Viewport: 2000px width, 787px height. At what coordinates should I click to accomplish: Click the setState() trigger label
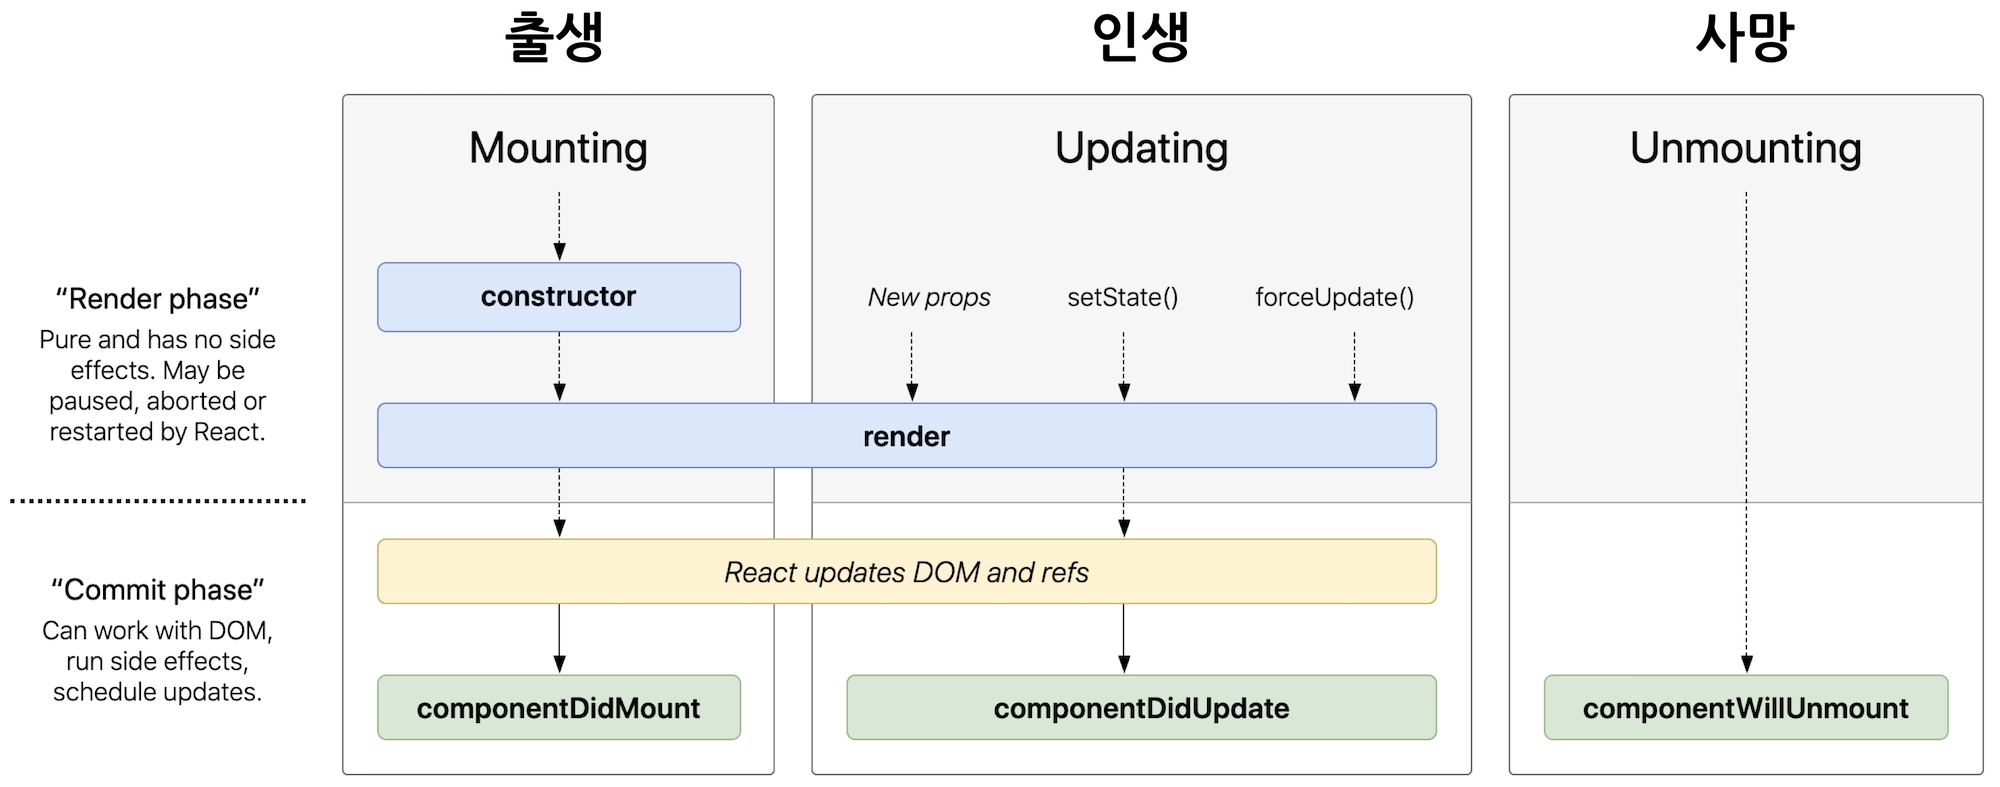click(x=1123, y=297)
